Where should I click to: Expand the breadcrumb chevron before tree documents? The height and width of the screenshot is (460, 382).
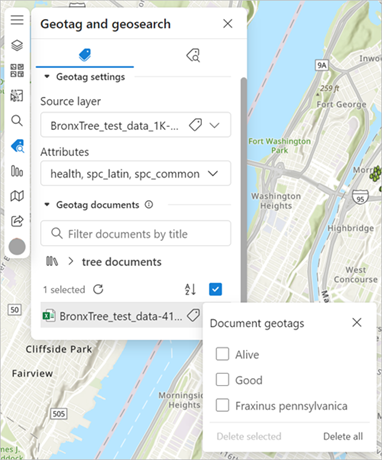pyautogui.click(x=70, y=262)
